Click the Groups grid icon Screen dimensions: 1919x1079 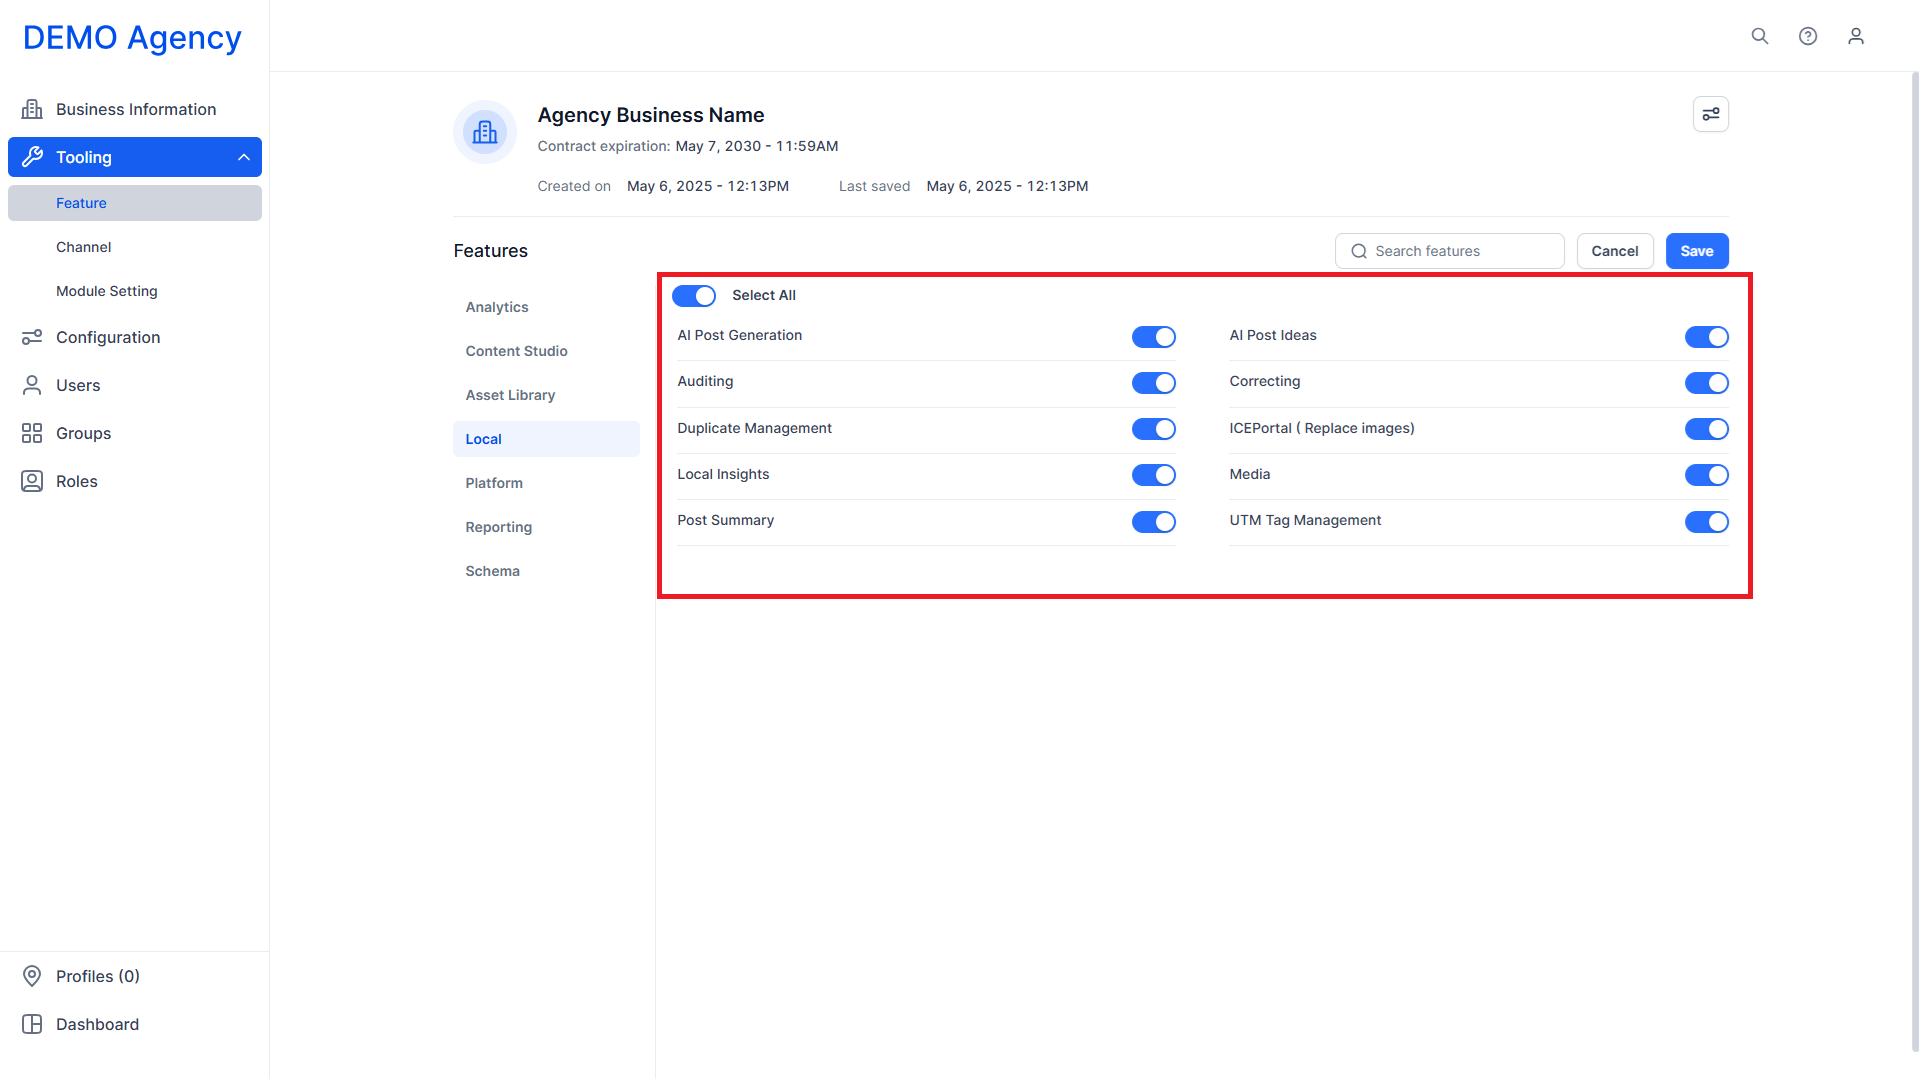tap(32, 433)
